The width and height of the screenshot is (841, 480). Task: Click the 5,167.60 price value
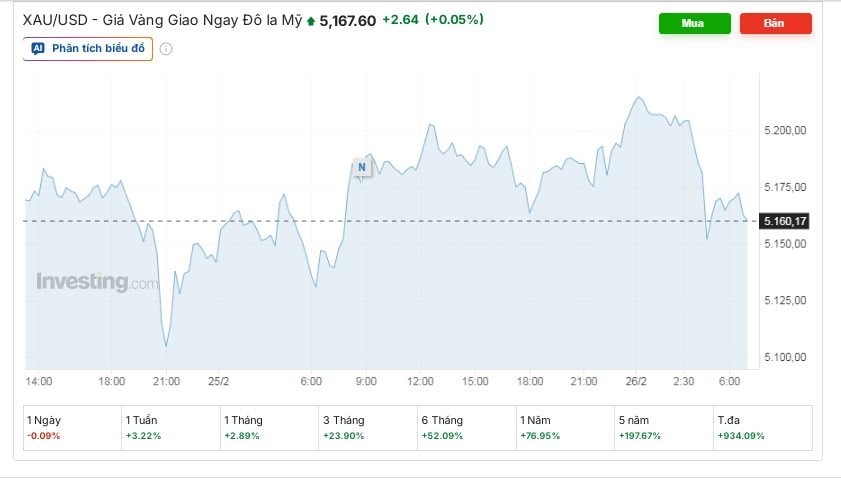pyautogui.click(x=347, y=19)
